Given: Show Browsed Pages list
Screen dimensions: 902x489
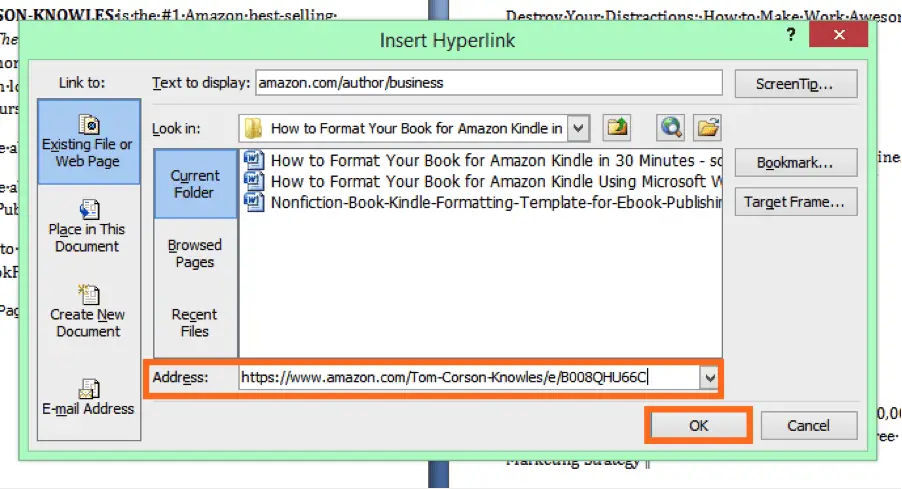Looking at the screenshot, I should click(x=195, y=254).
